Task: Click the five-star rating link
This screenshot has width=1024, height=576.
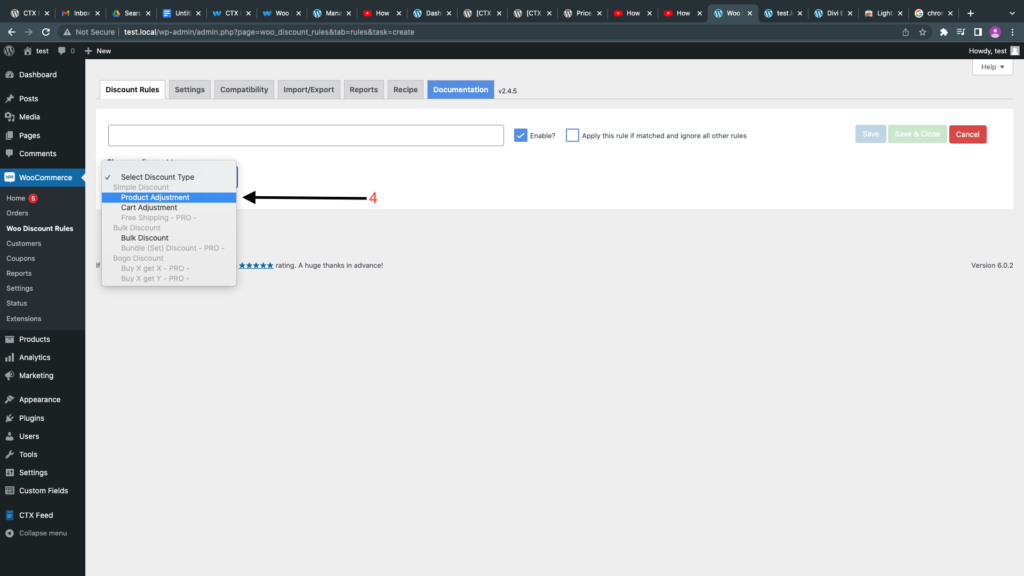Action: coord(256,265)
